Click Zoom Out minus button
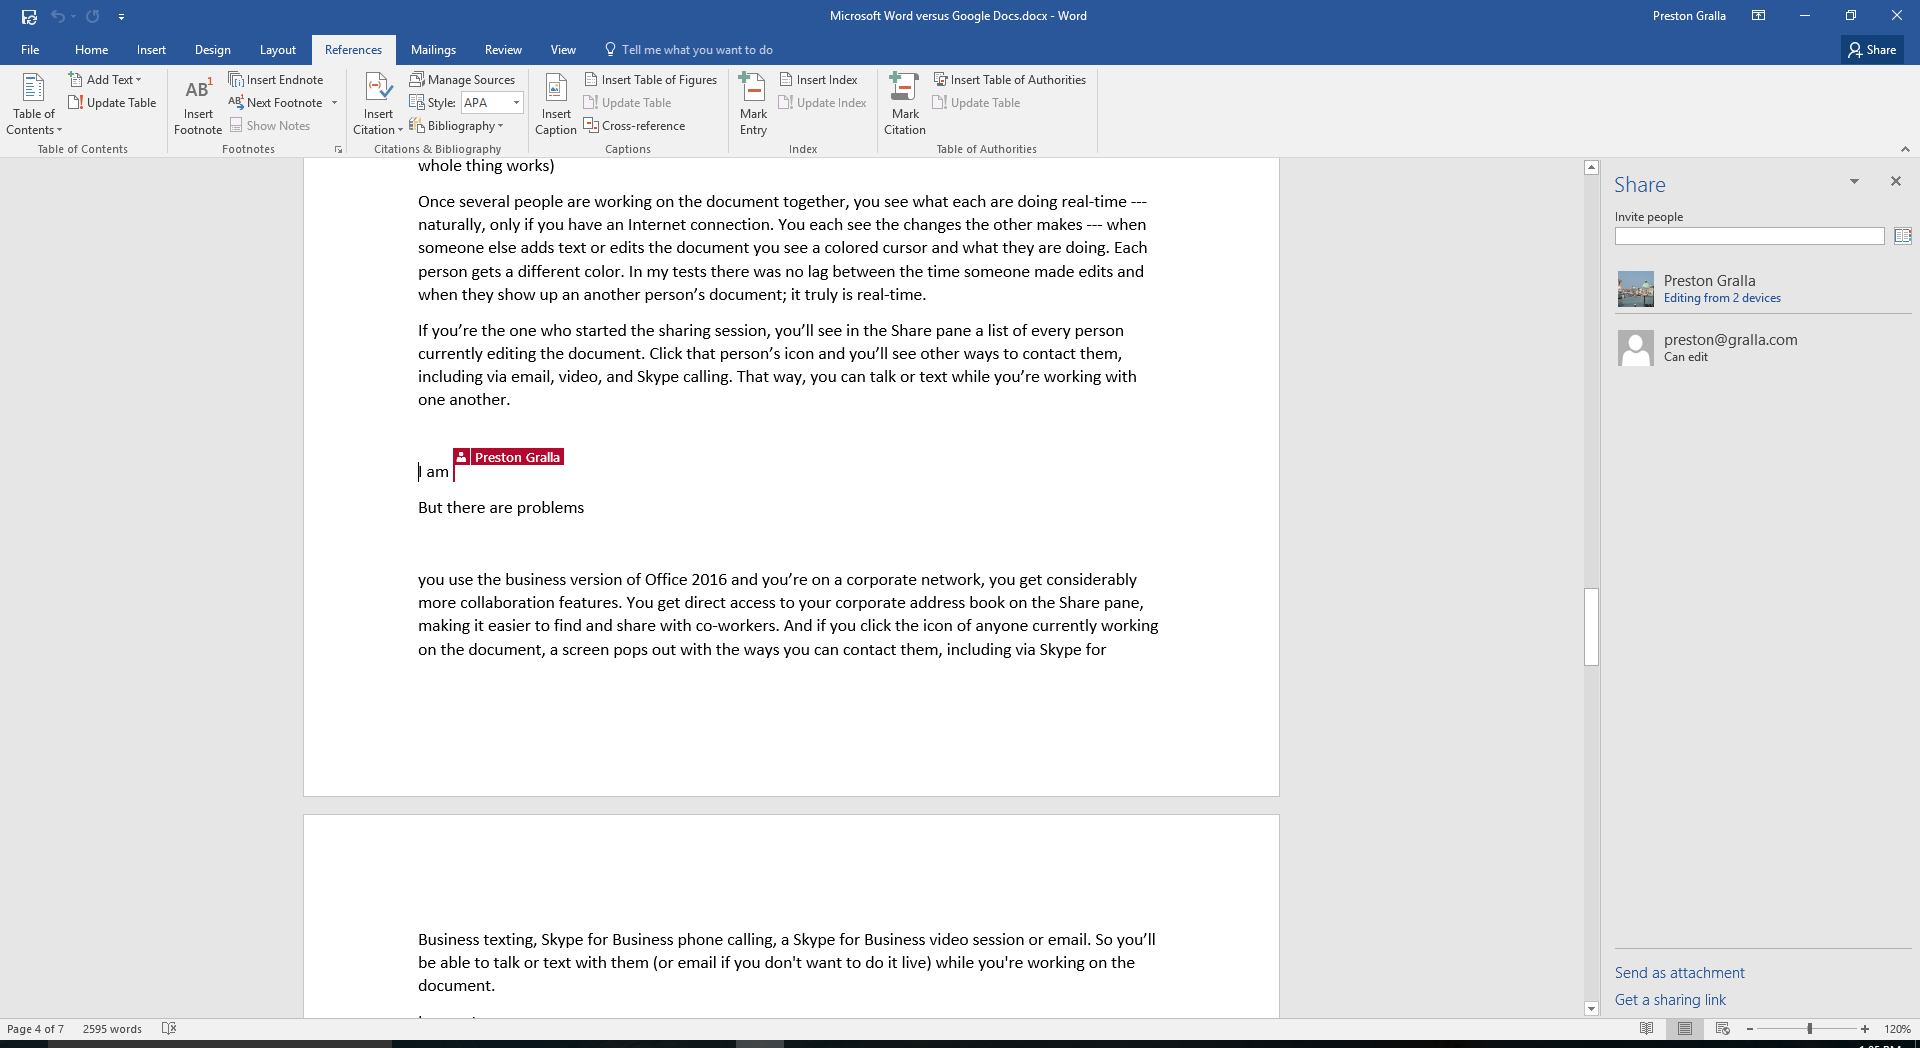This screenshot has width=1920, height=1048. click(x=1749, y=1029)
